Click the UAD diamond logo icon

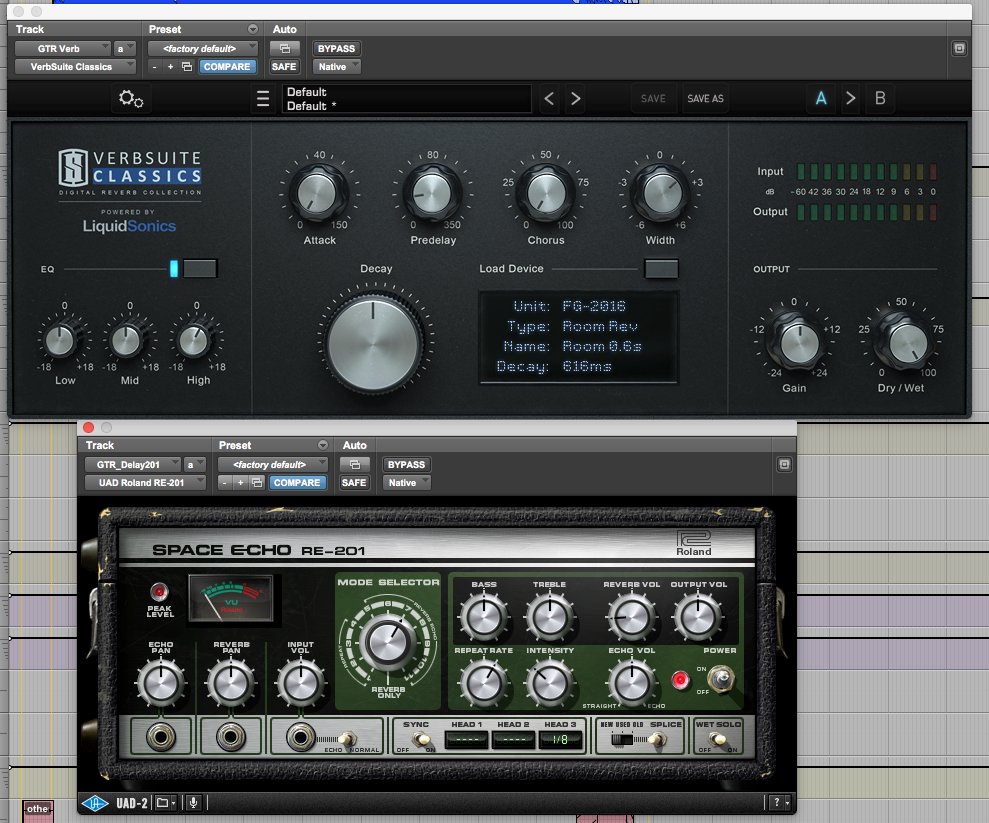click(95, 803)
